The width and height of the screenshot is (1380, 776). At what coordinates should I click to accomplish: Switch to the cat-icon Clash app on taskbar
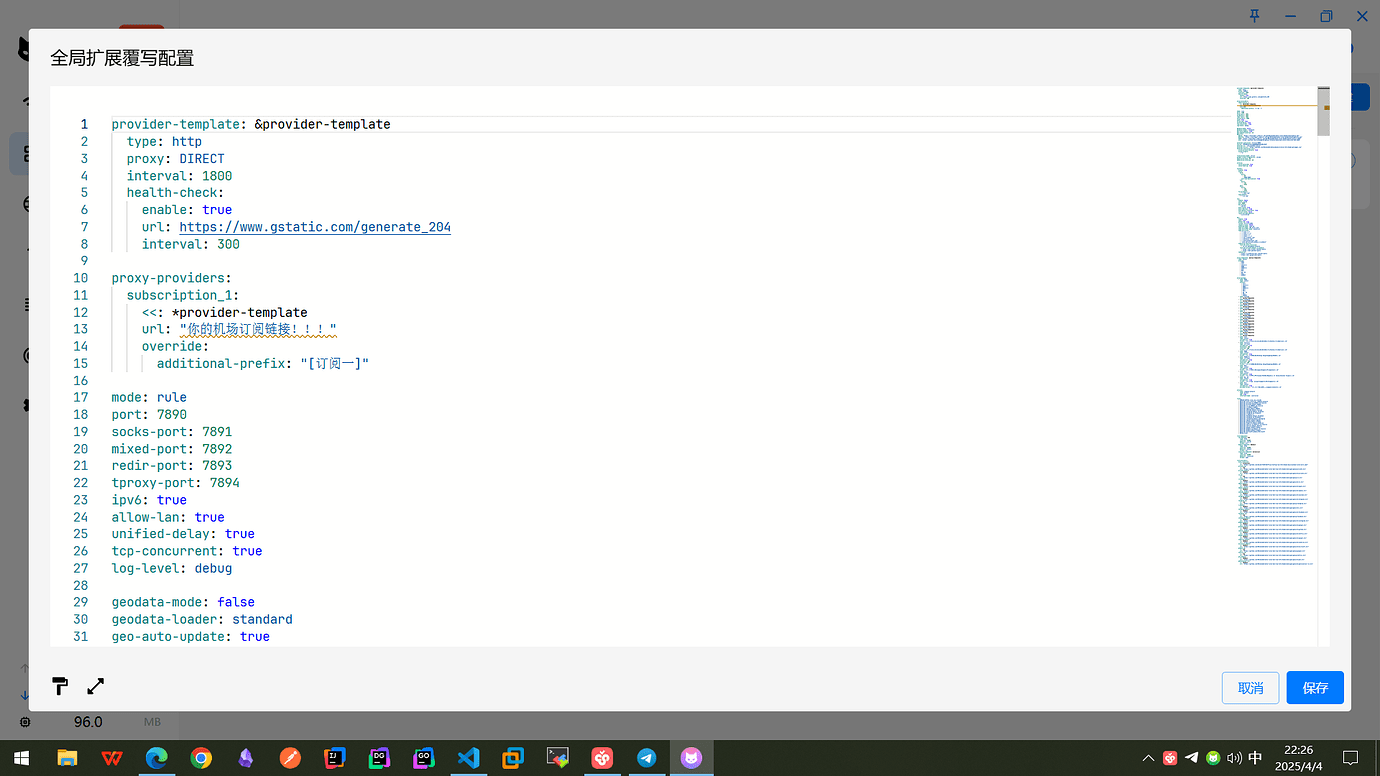tap(691, 758)
